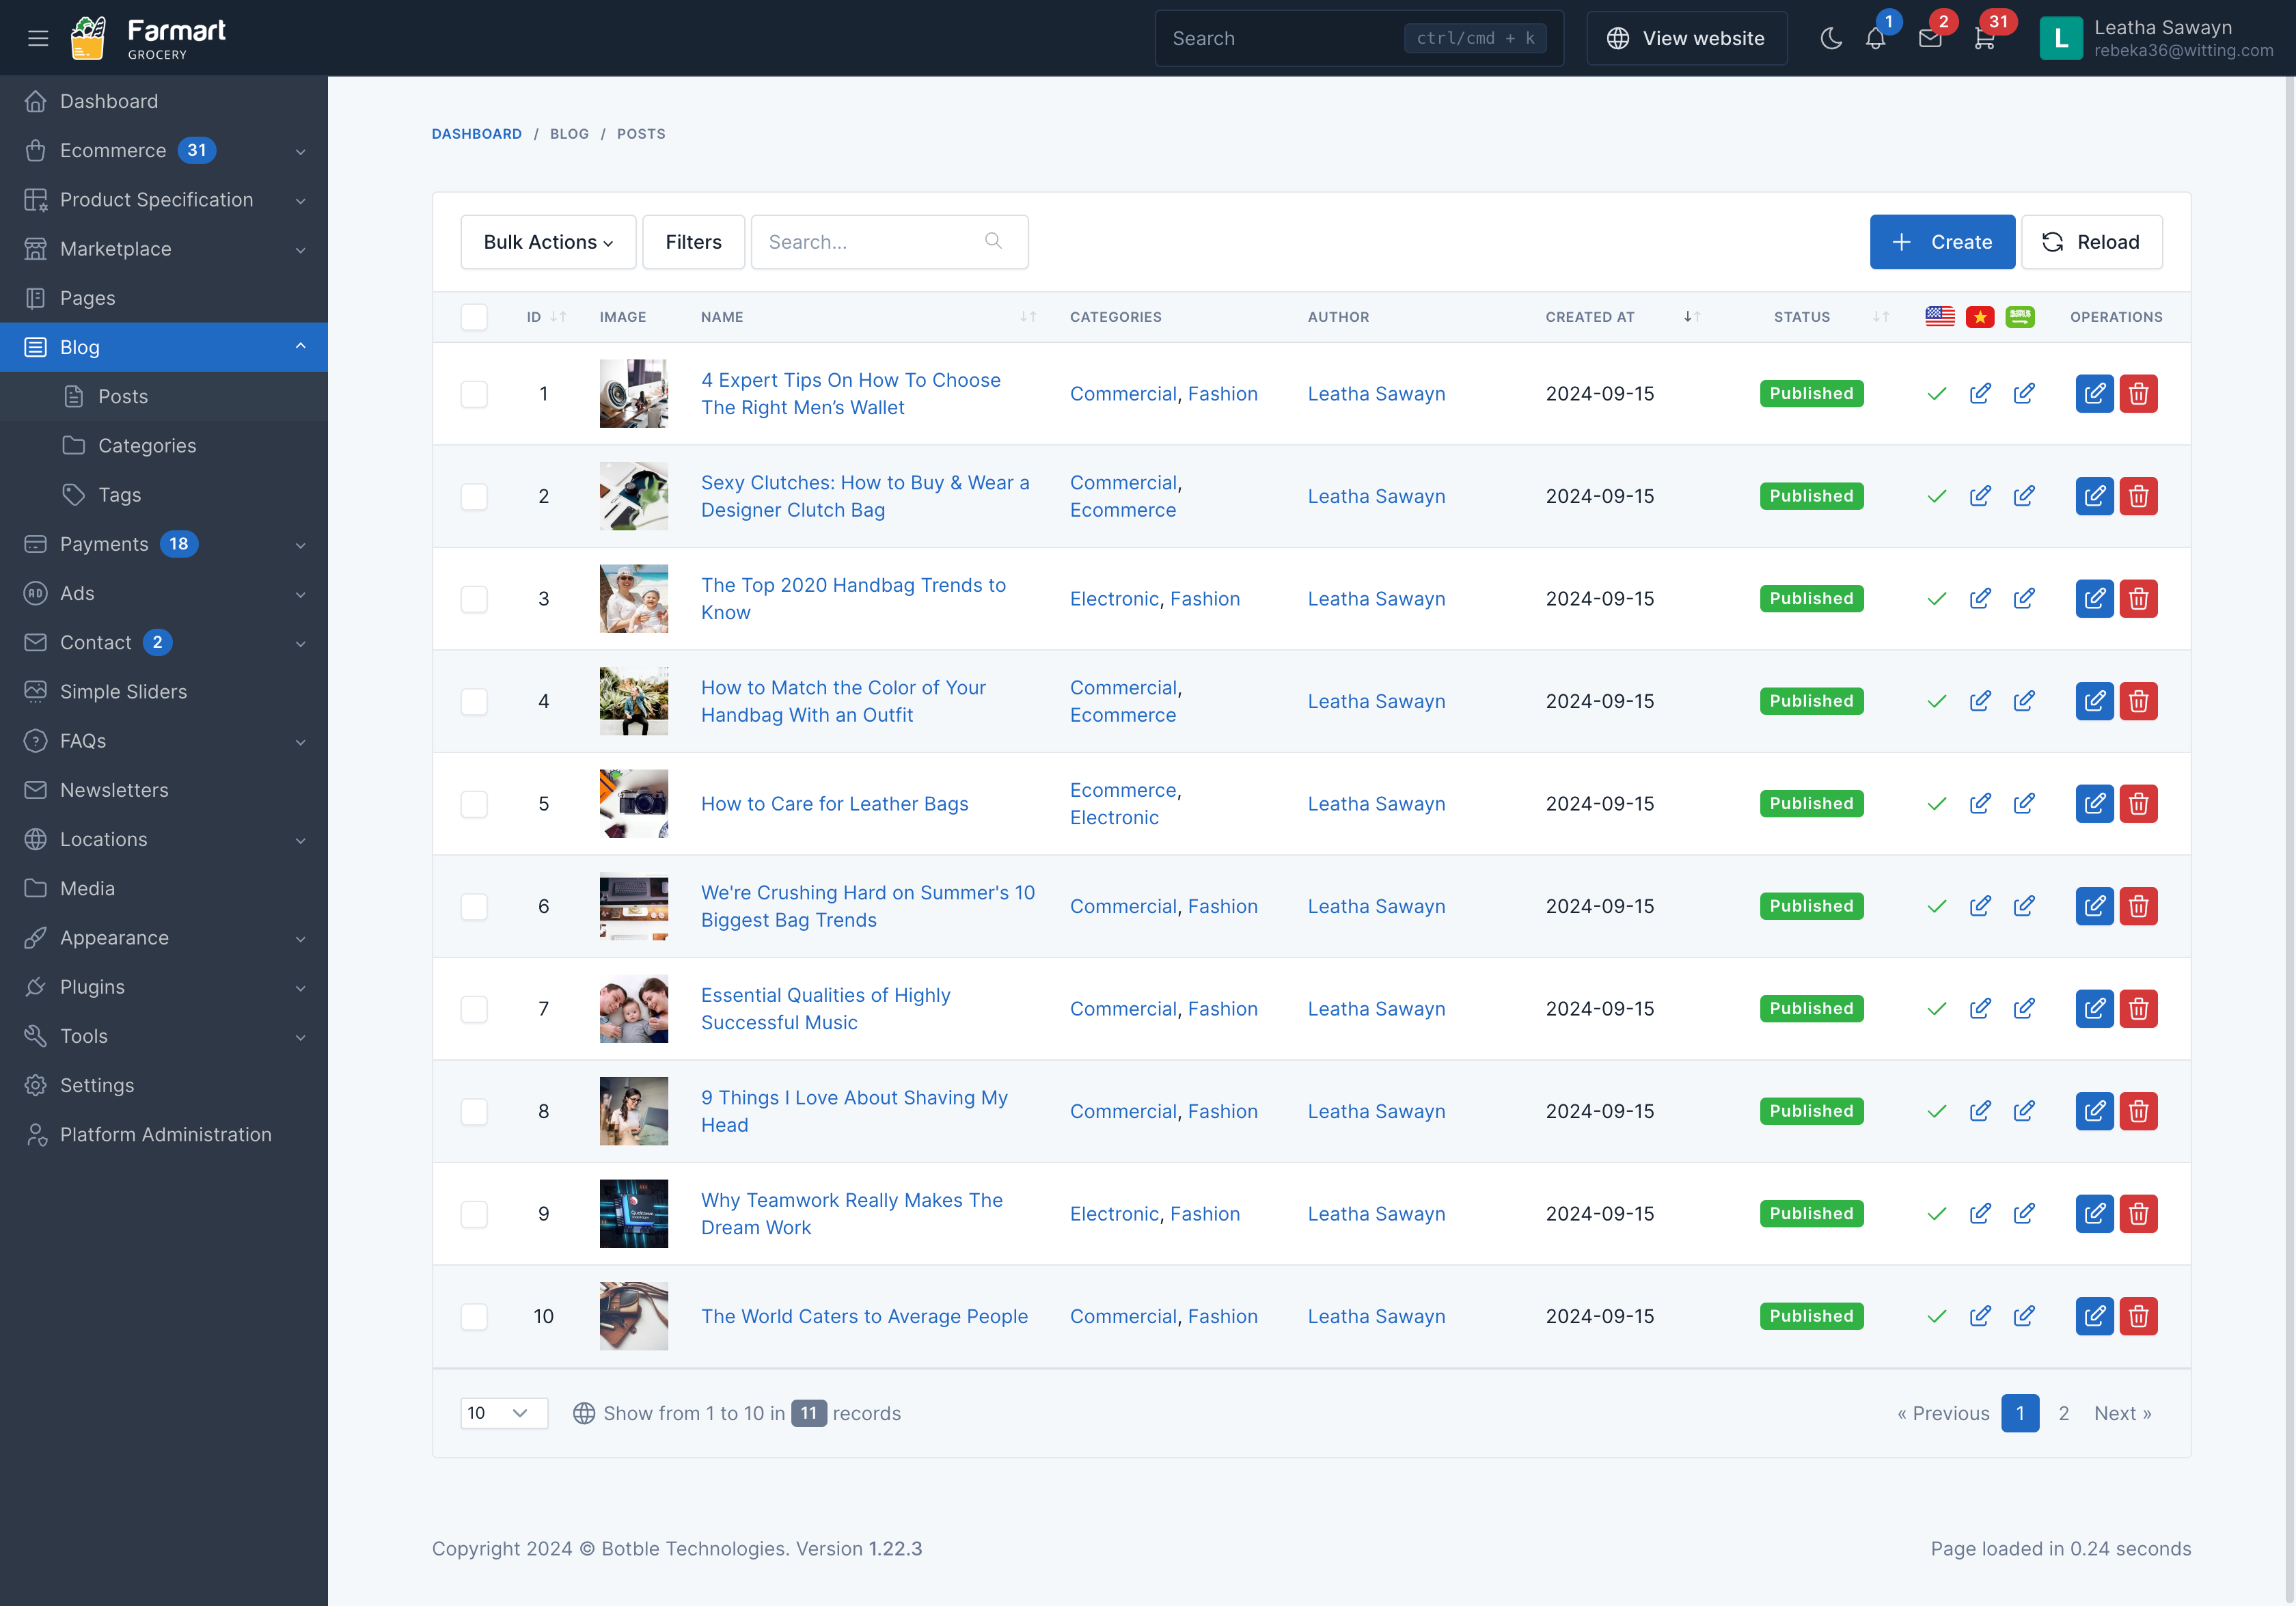Open the notifications bell

click(x=1875, y=38)
